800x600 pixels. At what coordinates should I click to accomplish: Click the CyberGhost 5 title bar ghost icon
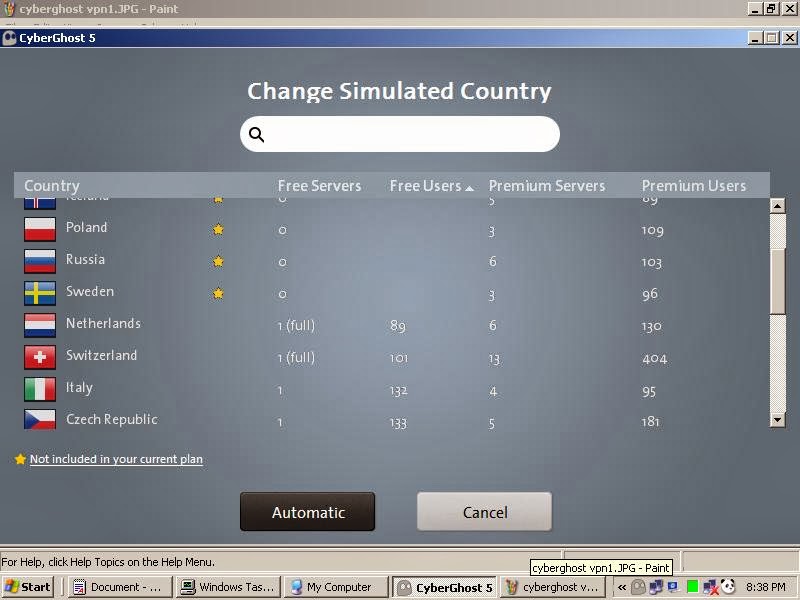point(9,38)
